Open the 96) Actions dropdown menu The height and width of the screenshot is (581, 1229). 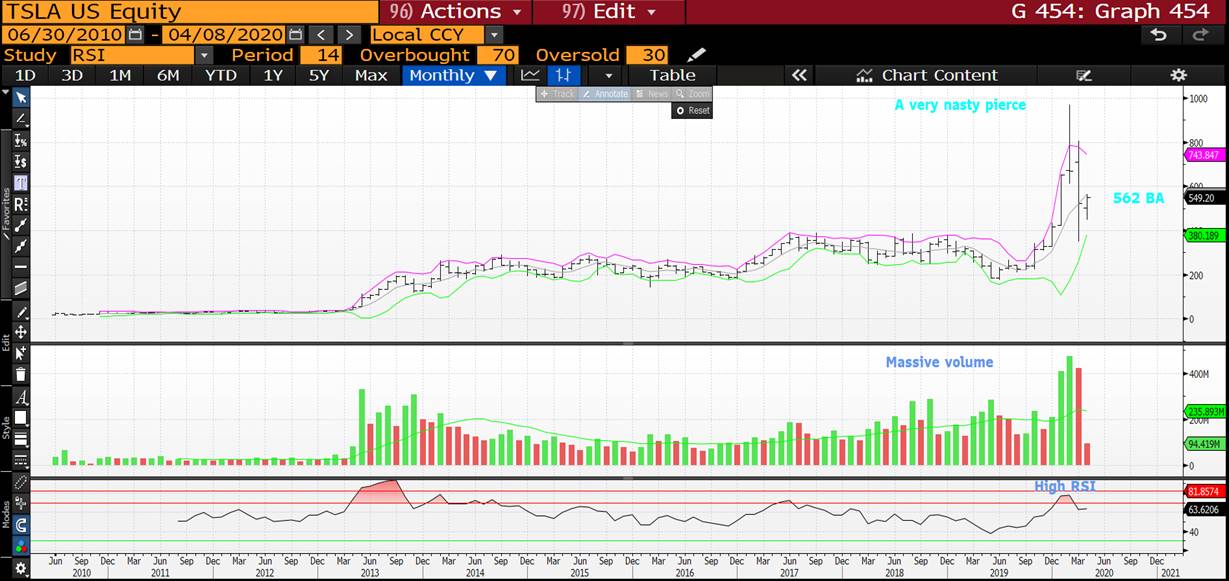tap(455, 12)
